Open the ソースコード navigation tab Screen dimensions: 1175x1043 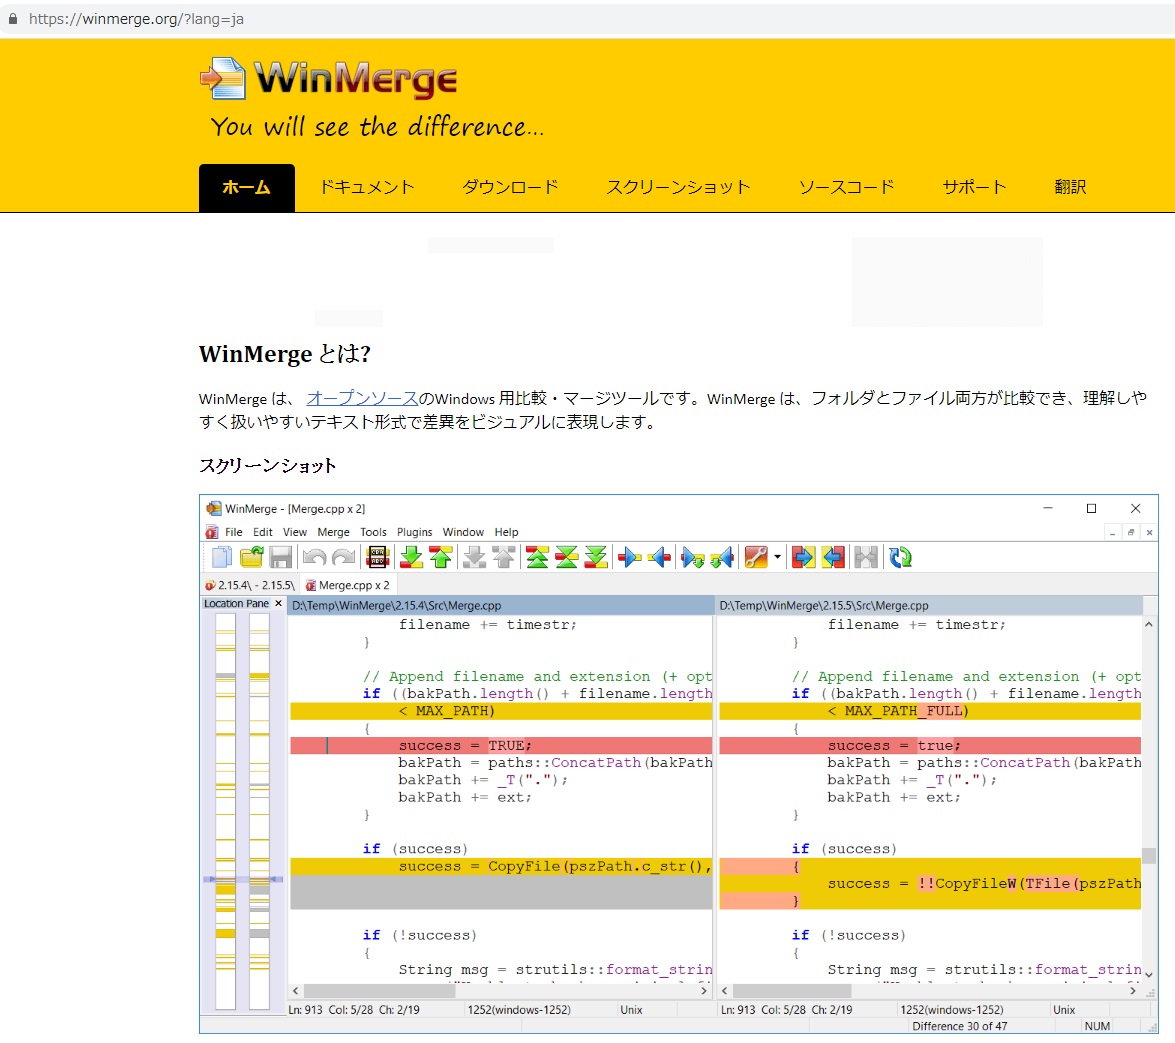pyautogui.click(x=846, y=187)
